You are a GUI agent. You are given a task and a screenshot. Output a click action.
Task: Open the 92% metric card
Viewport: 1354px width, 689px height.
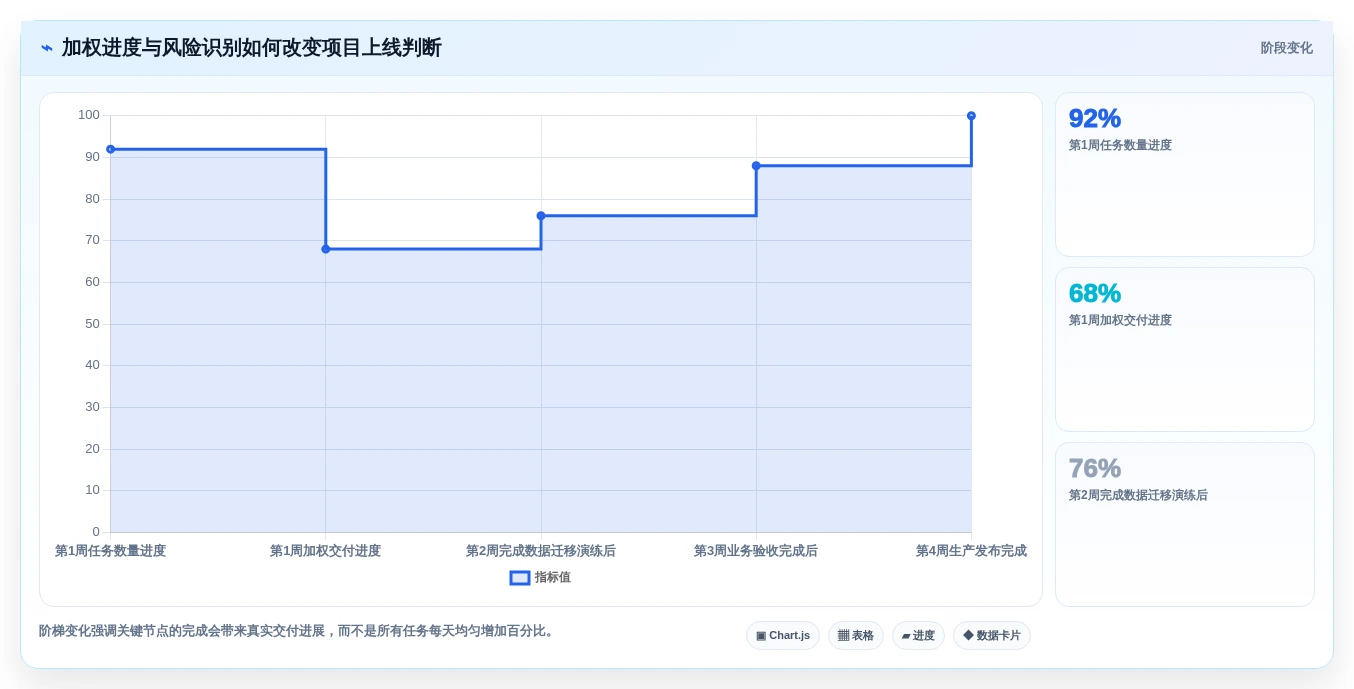click(x=1185, y=175)
